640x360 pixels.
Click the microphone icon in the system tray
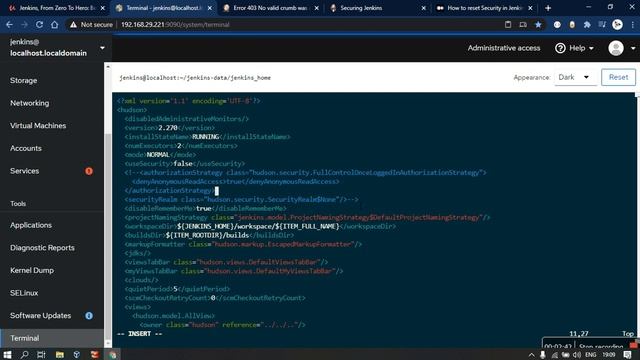click(x=542, y=355)
